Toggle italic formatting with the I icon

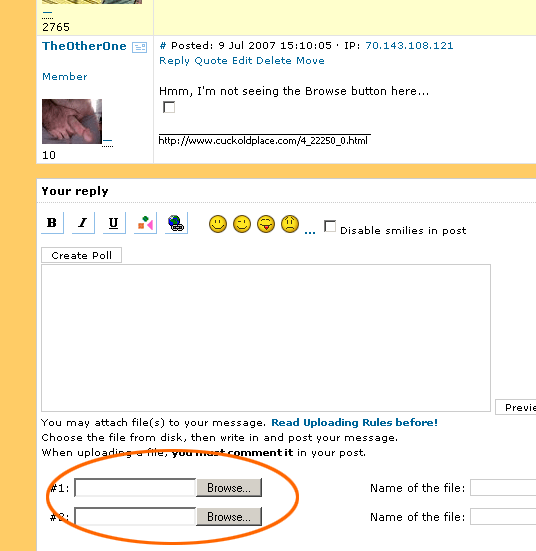coord(83,223)
